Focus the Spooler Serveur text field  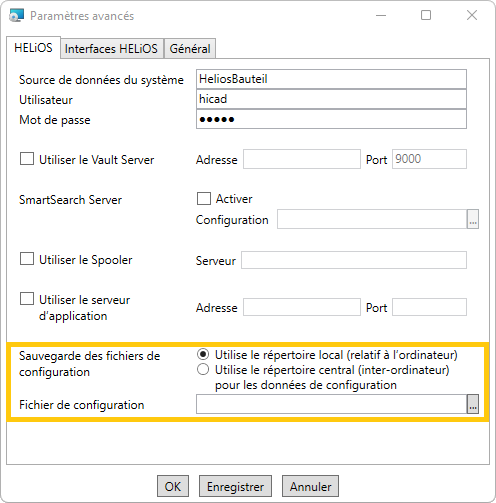pyautogui.click(x=354, y=260)
